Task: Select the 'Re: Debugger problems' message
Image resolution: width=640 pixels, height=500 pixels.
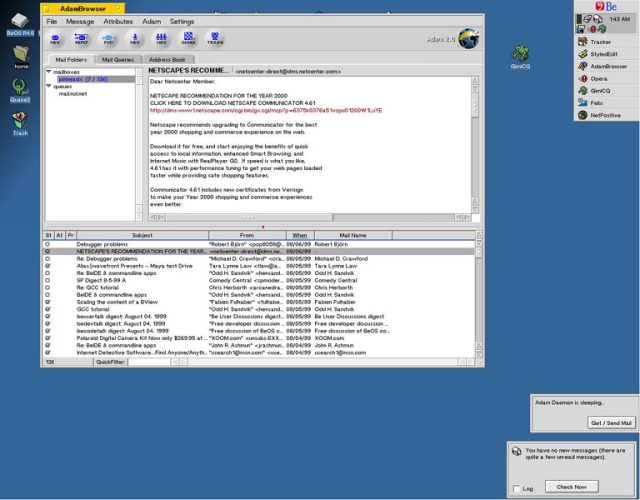Action: [x=259, y=259]
